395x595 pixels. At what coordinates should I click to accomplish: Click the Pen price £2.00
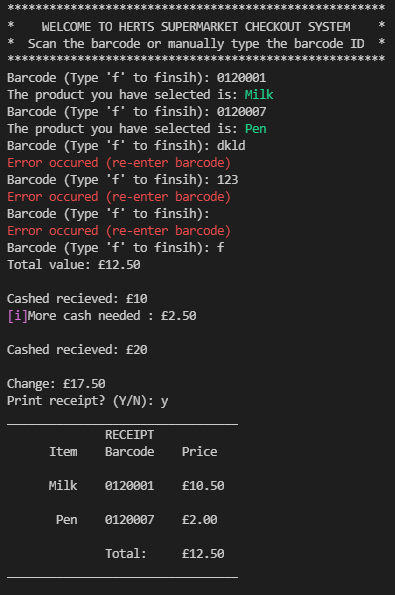coord(200,519)
